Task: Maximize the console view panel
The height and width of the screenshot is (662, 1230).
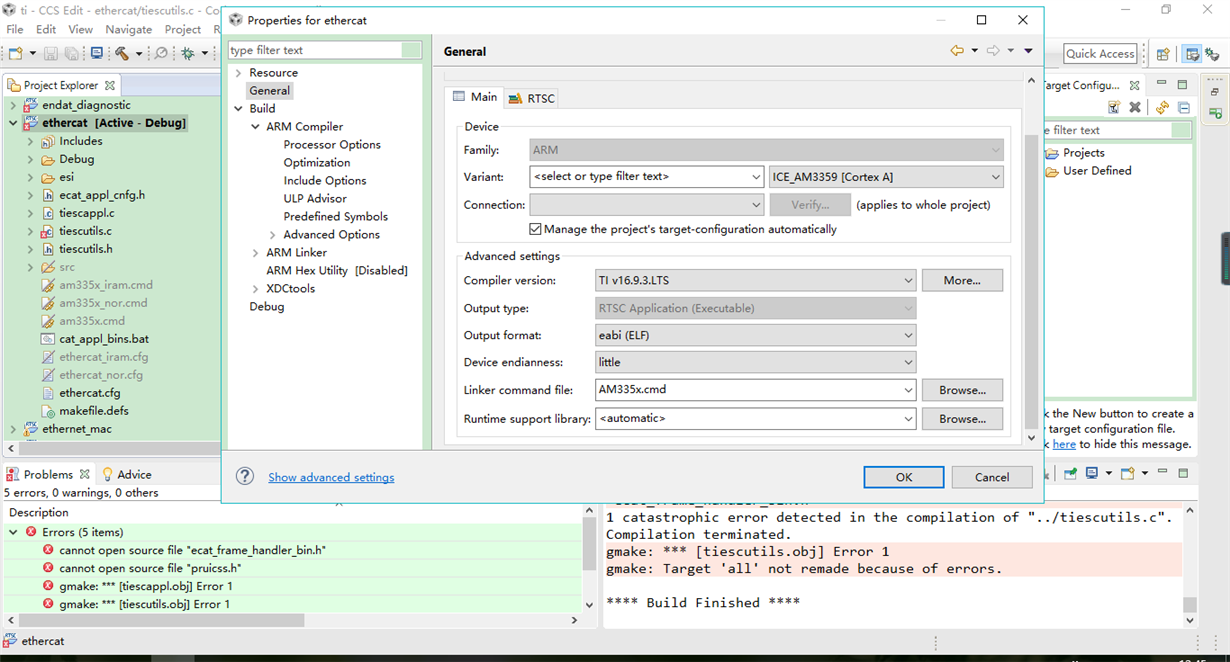Action: [x=1183, y=473]
